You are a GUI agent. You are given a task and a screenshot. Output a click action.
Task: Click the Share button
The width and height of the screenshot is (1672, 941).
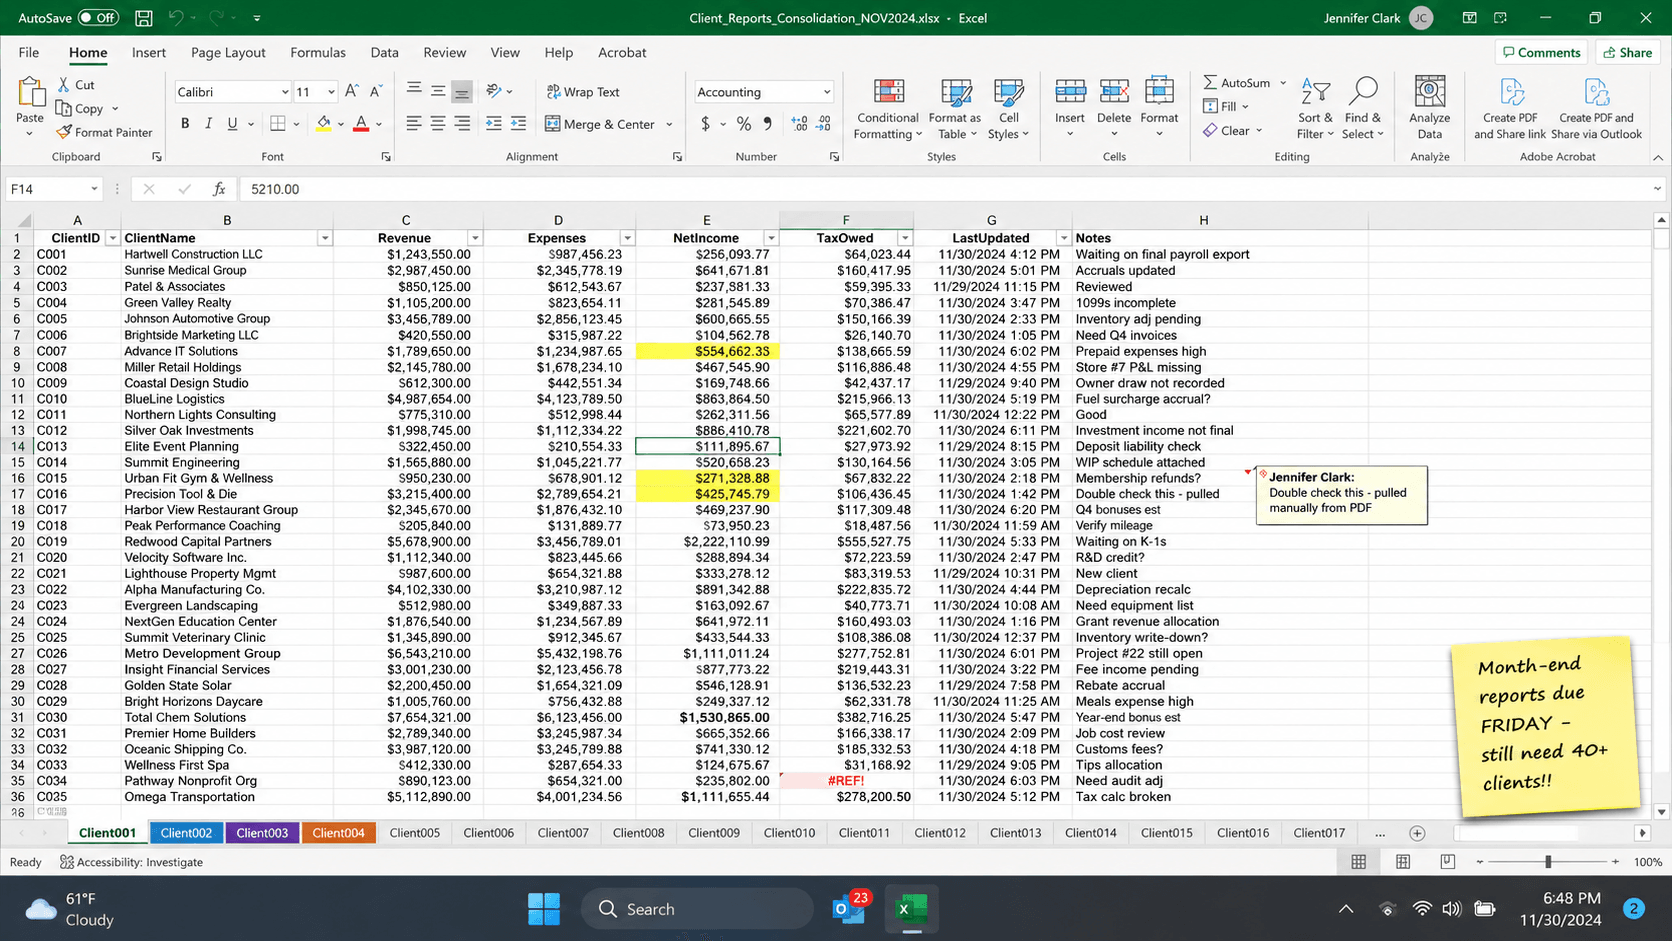[x=1628, y=52]
